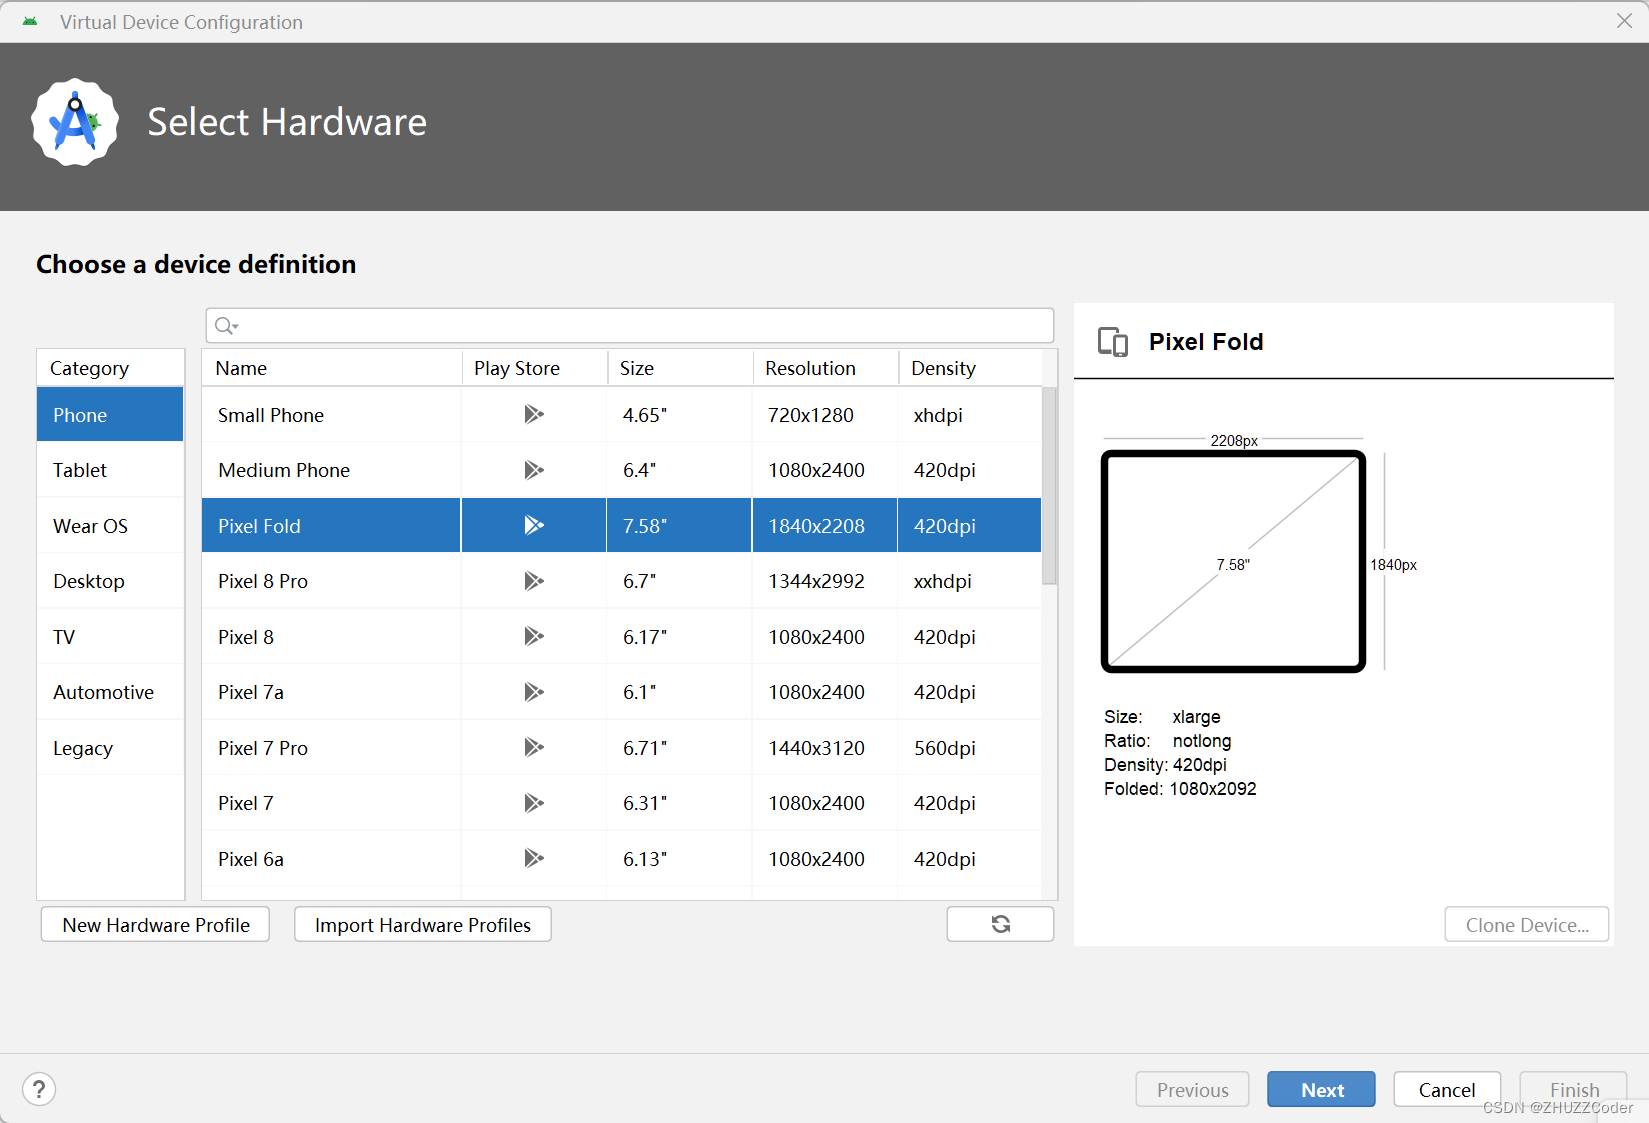Select the Desktop category
1649x1123 pixels.
(110, 581)
